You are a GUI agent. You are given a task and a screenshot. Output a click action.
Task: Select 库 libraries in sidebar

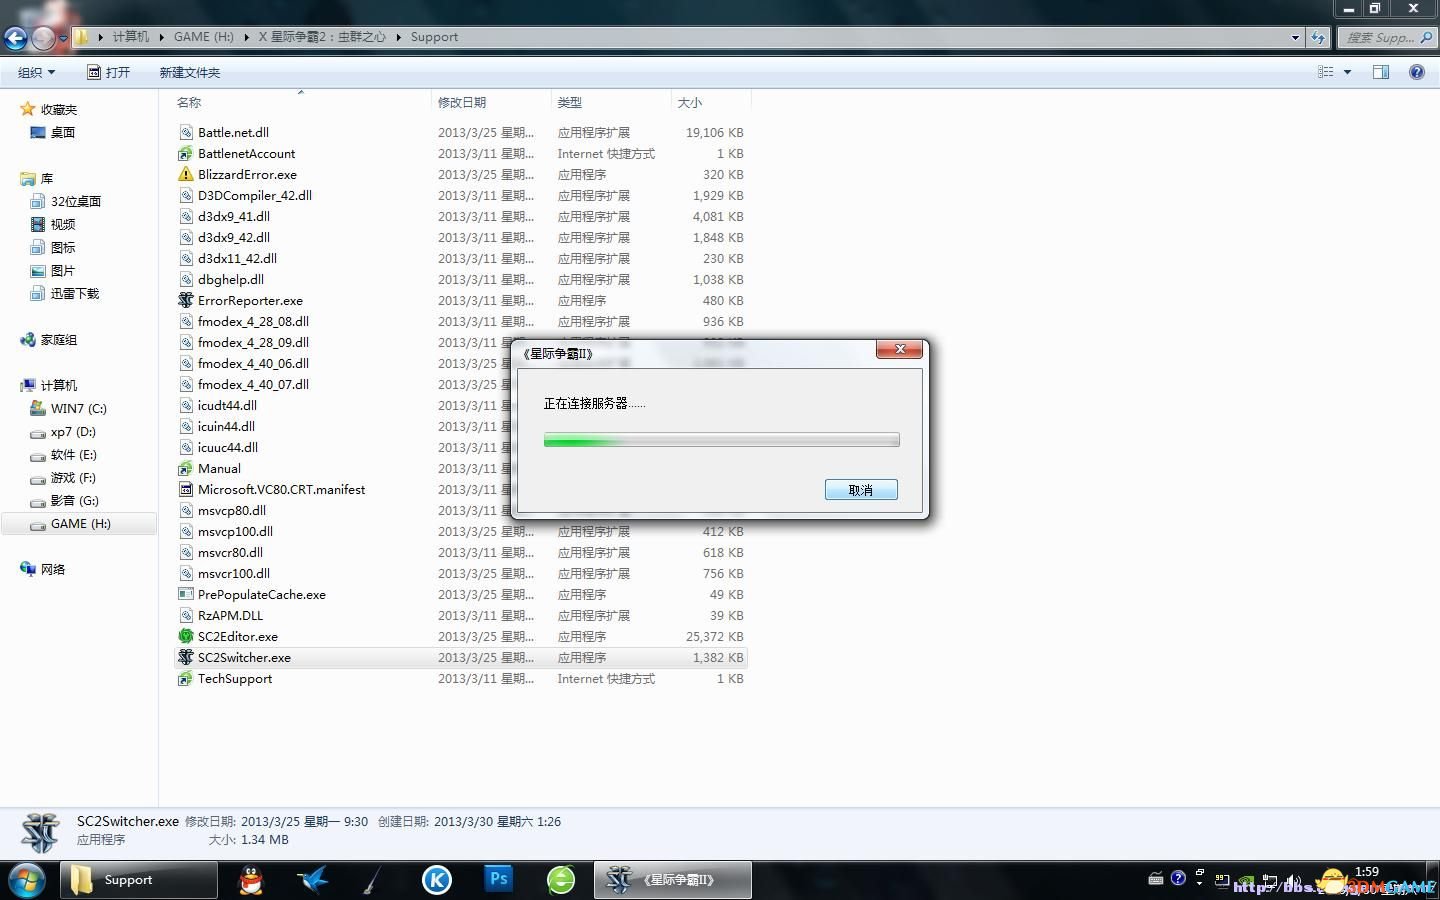coord(47,178)
